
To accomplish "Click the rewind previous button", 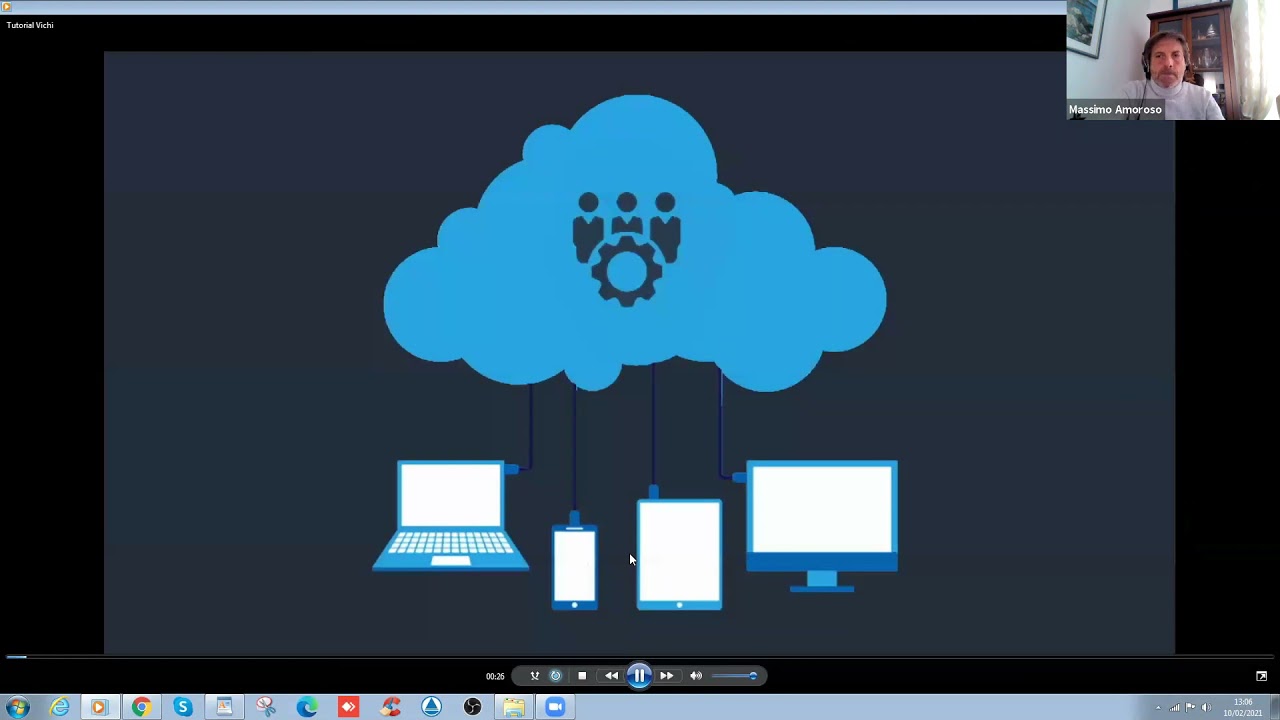I will pos(611,676).
